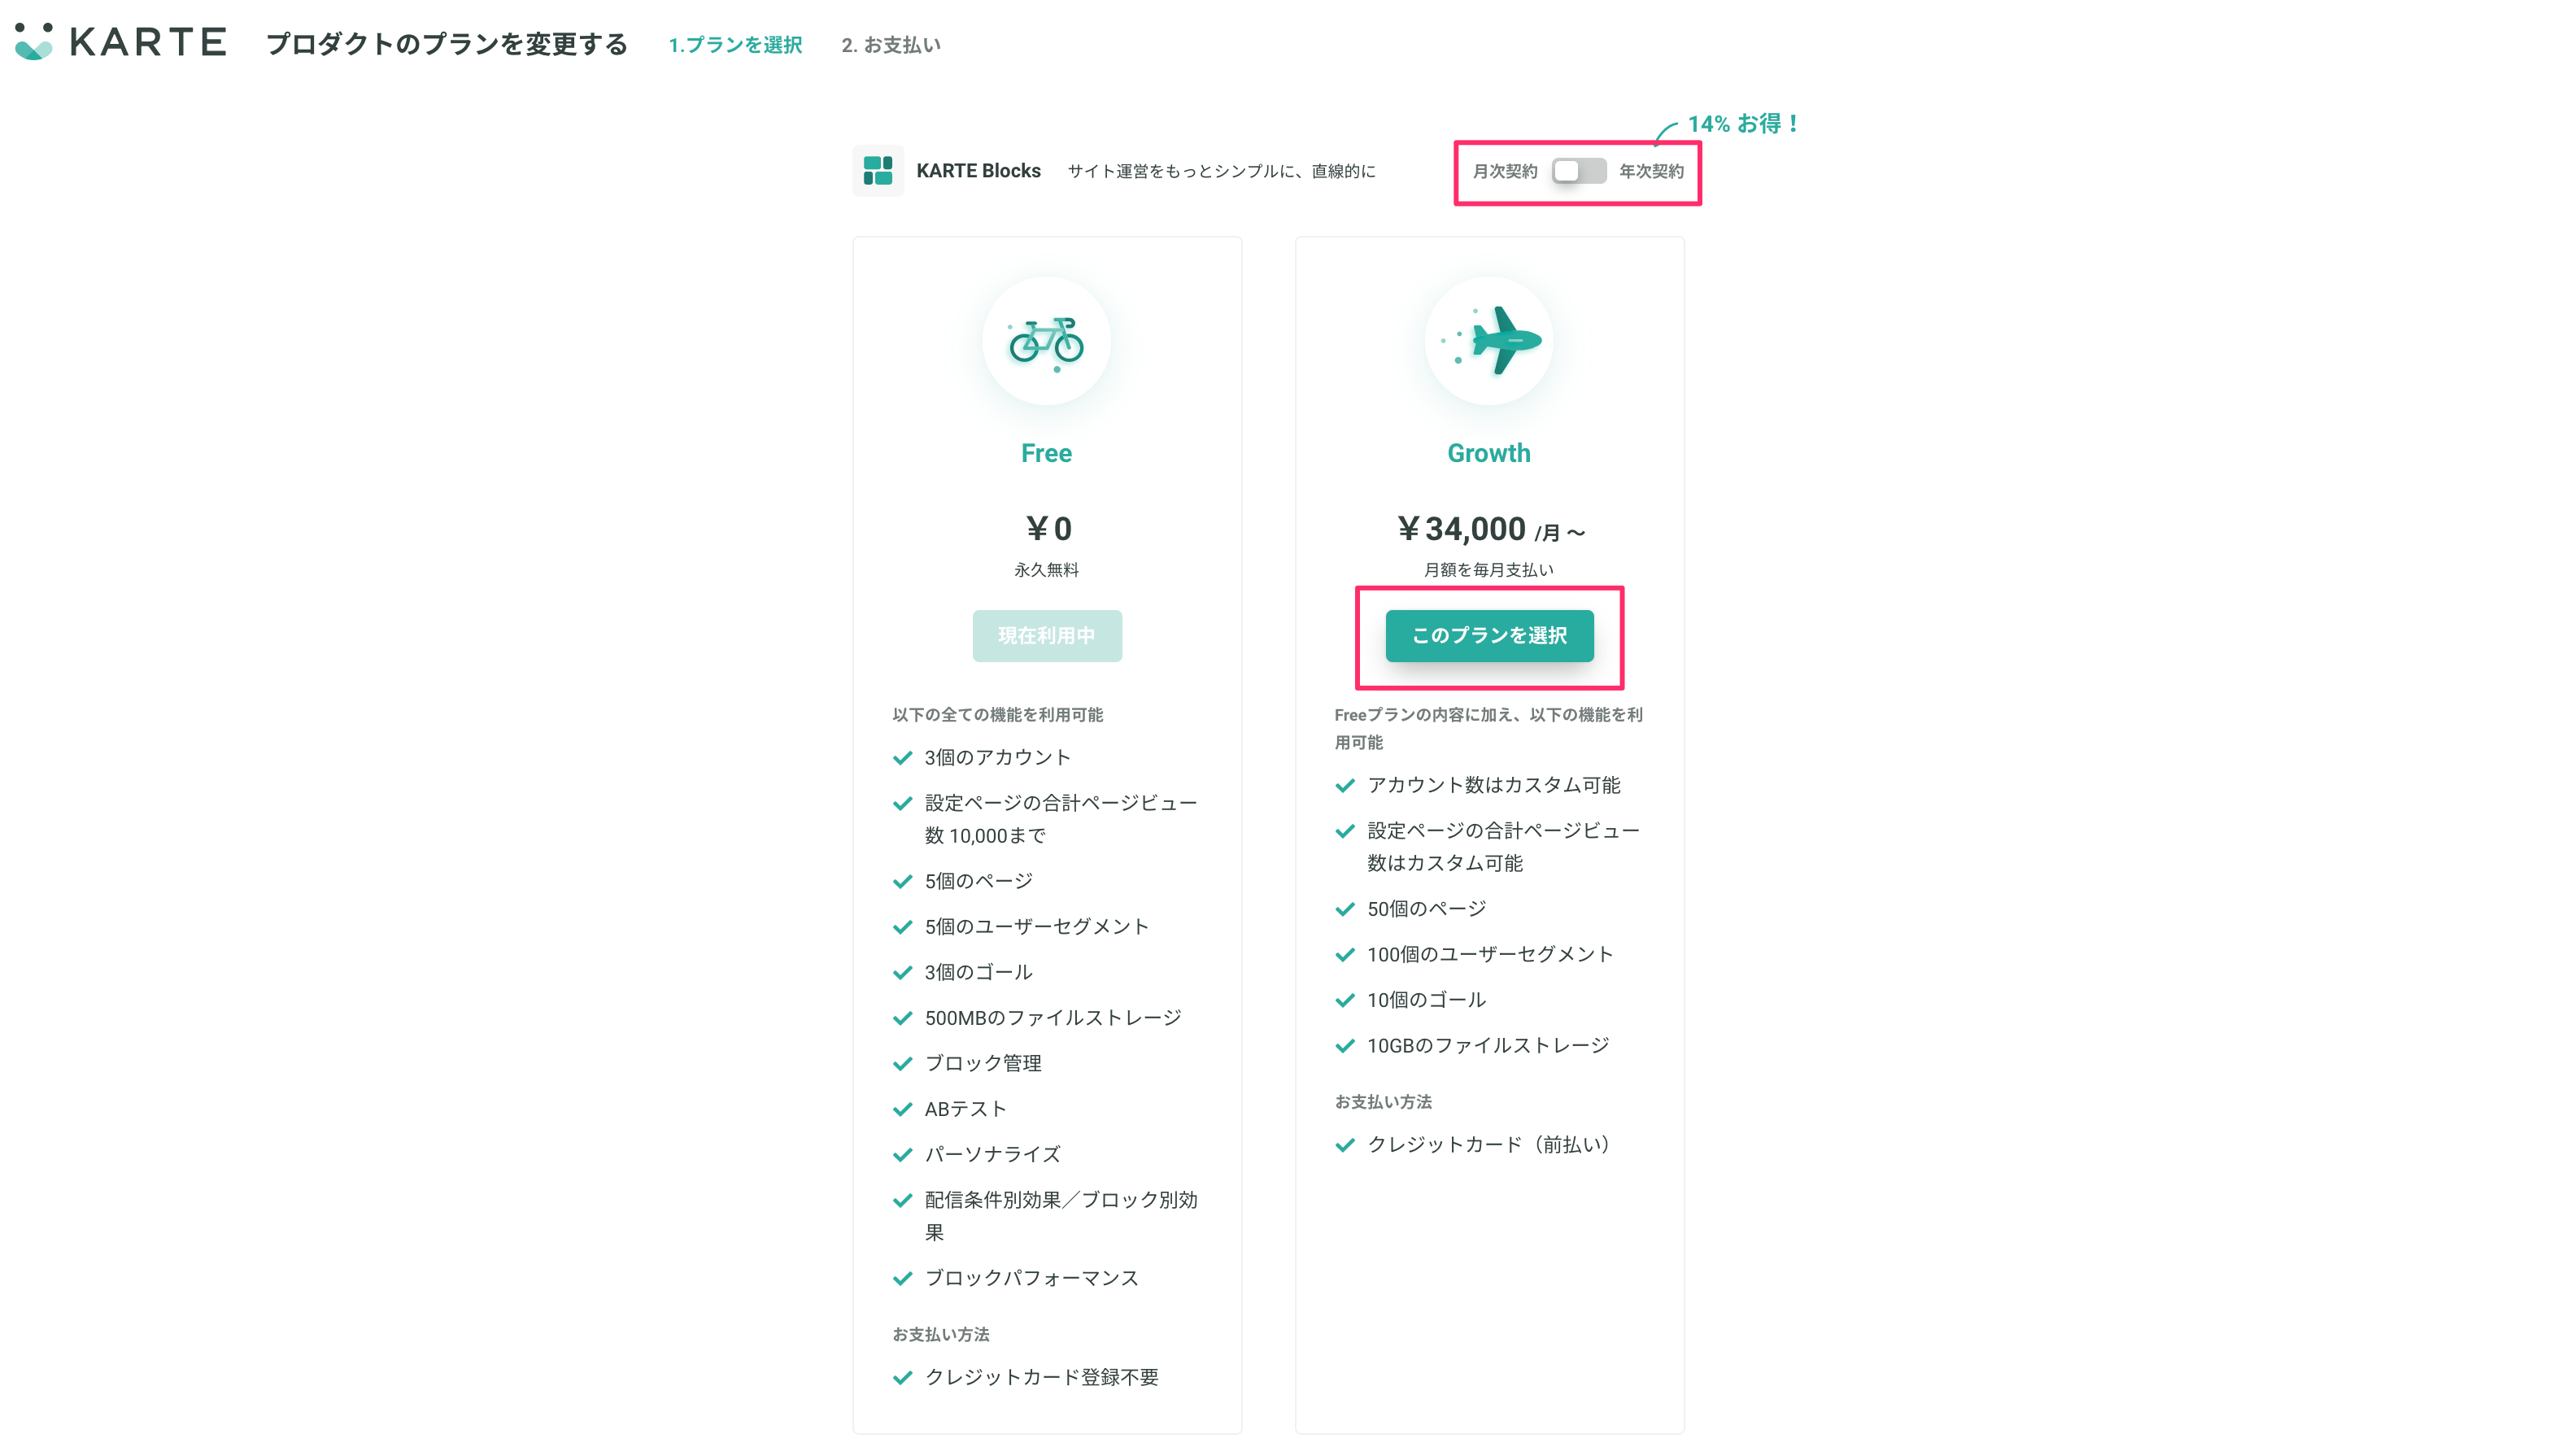Click the KARTE Blocks product name
The width and height of the screenshot is (2554, 1456).
978,171
